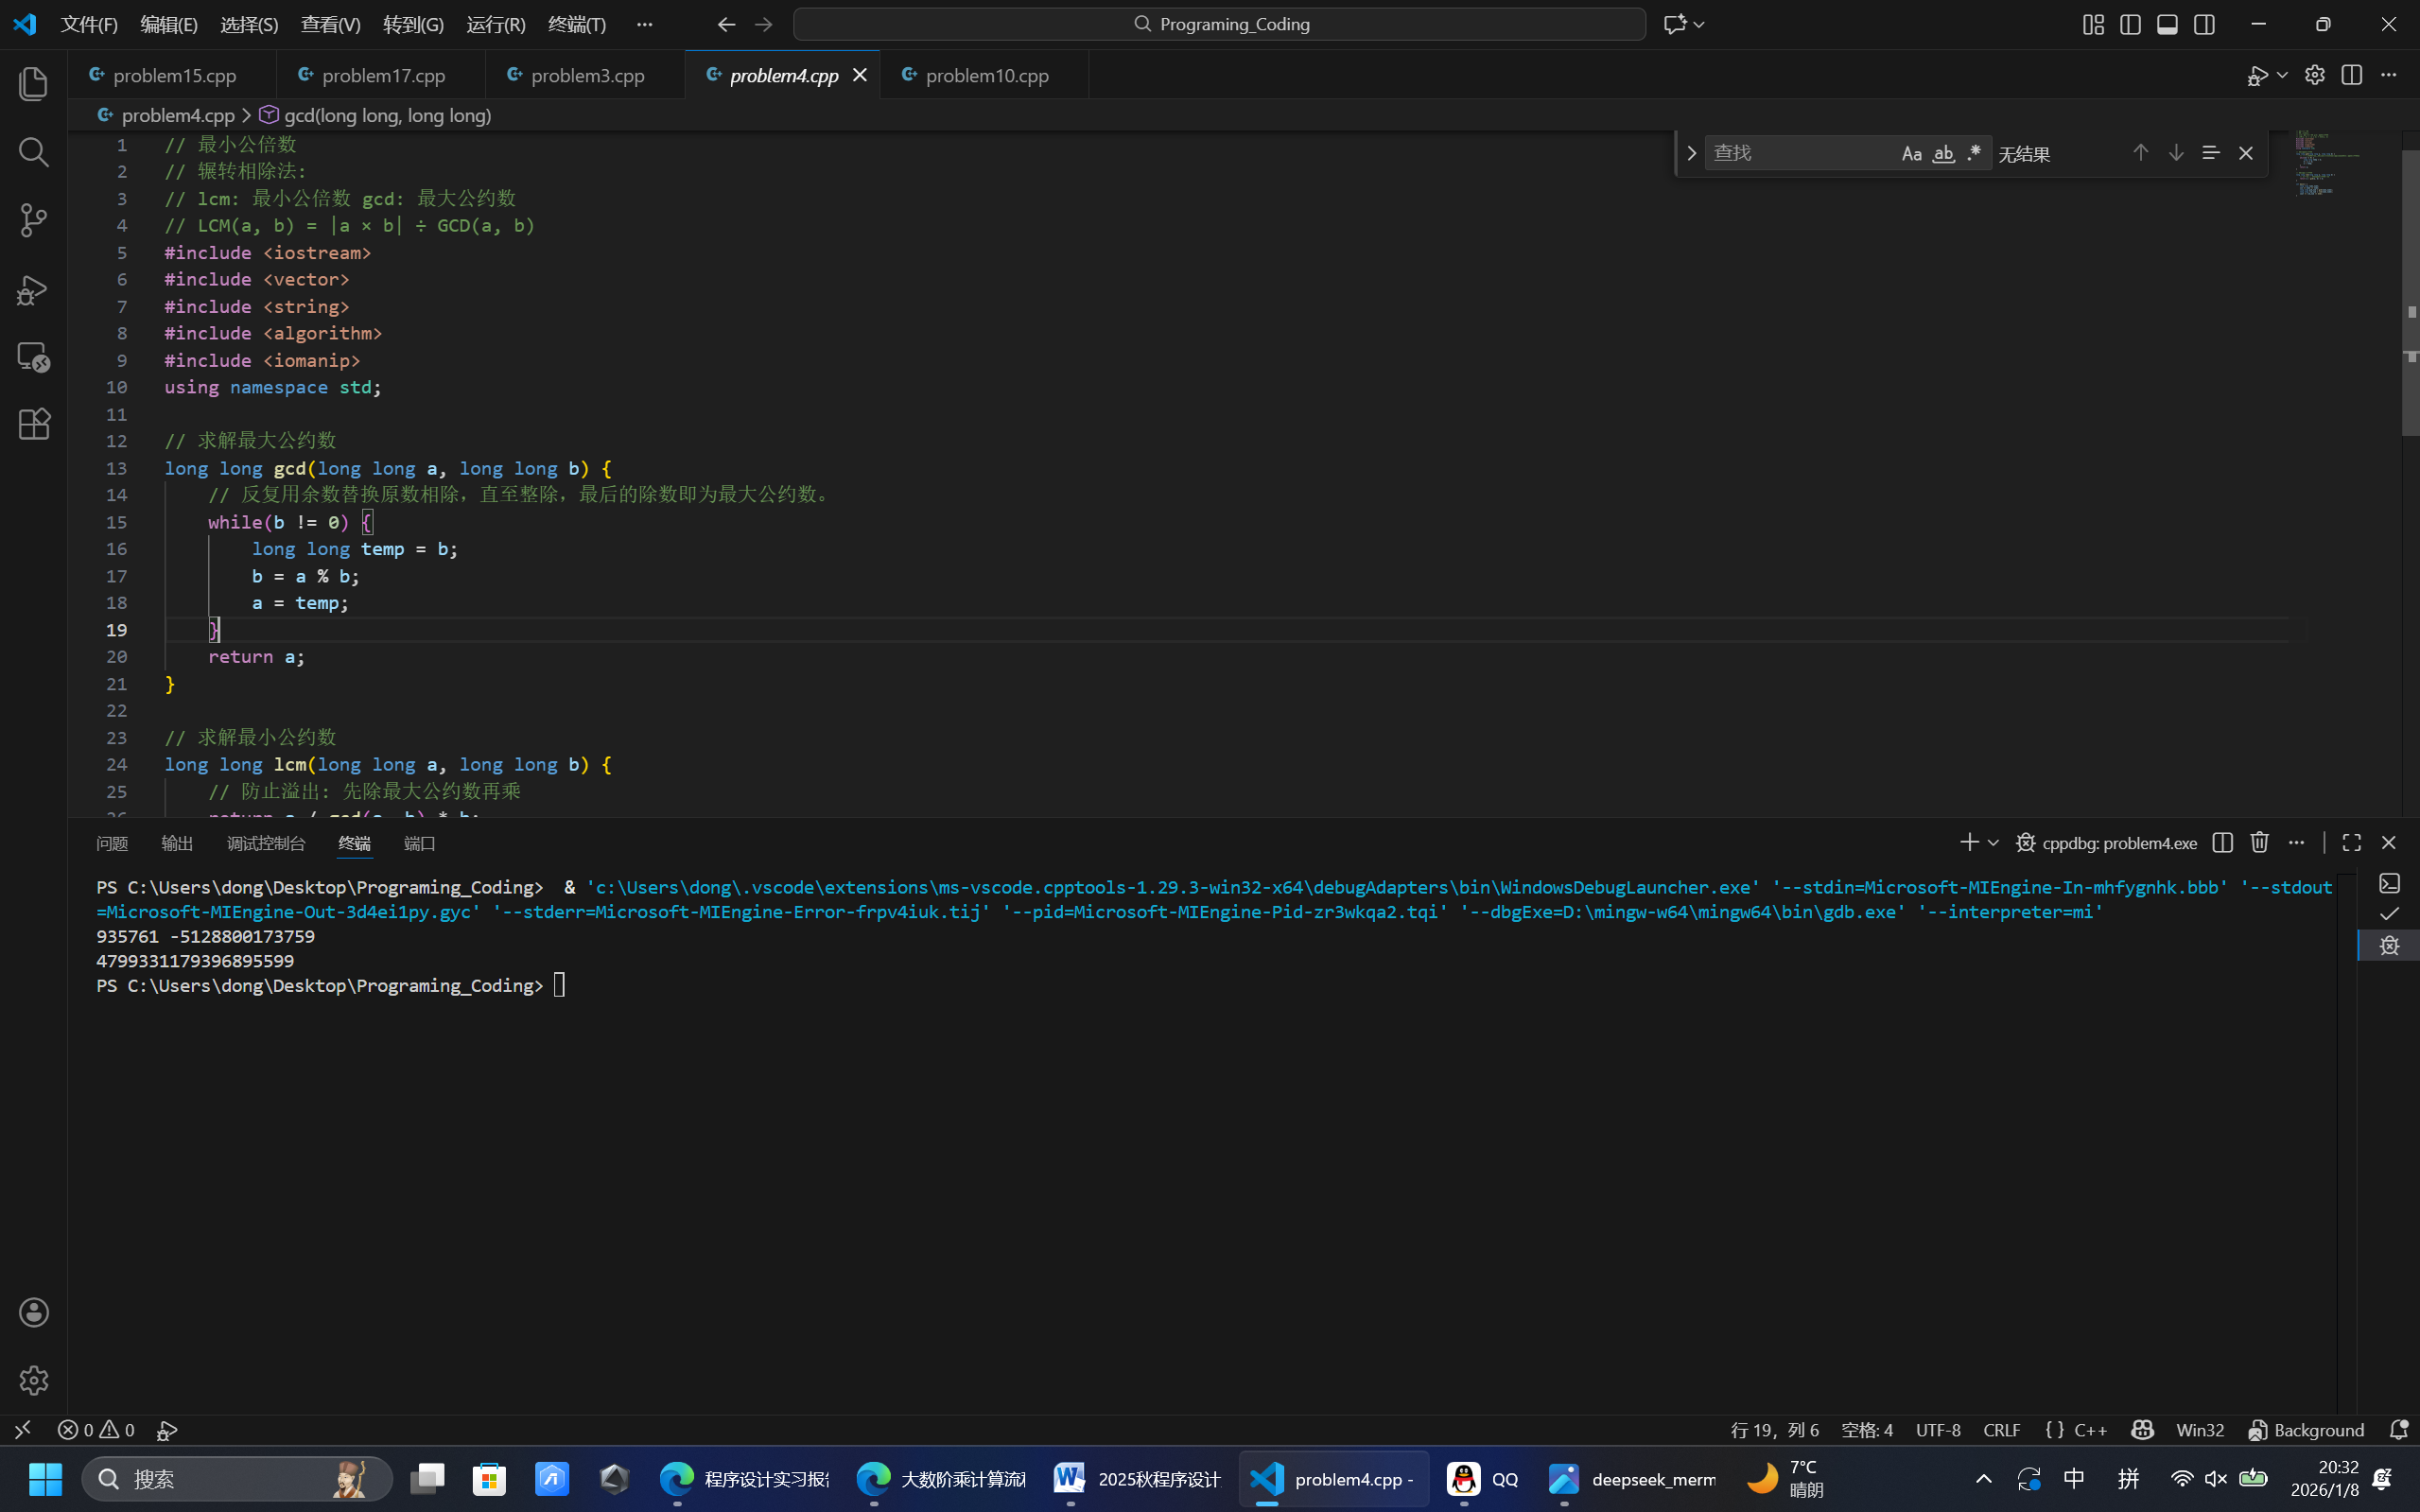Switch to the problem10.cpp tab

(986, 75)
